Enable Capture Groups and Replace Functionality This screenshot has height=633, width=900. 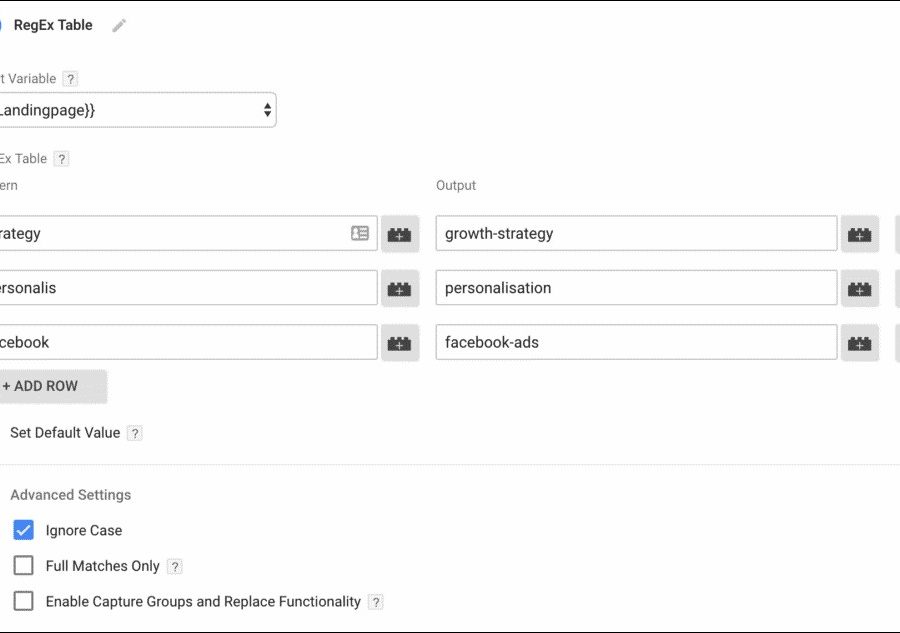(24, 602)
